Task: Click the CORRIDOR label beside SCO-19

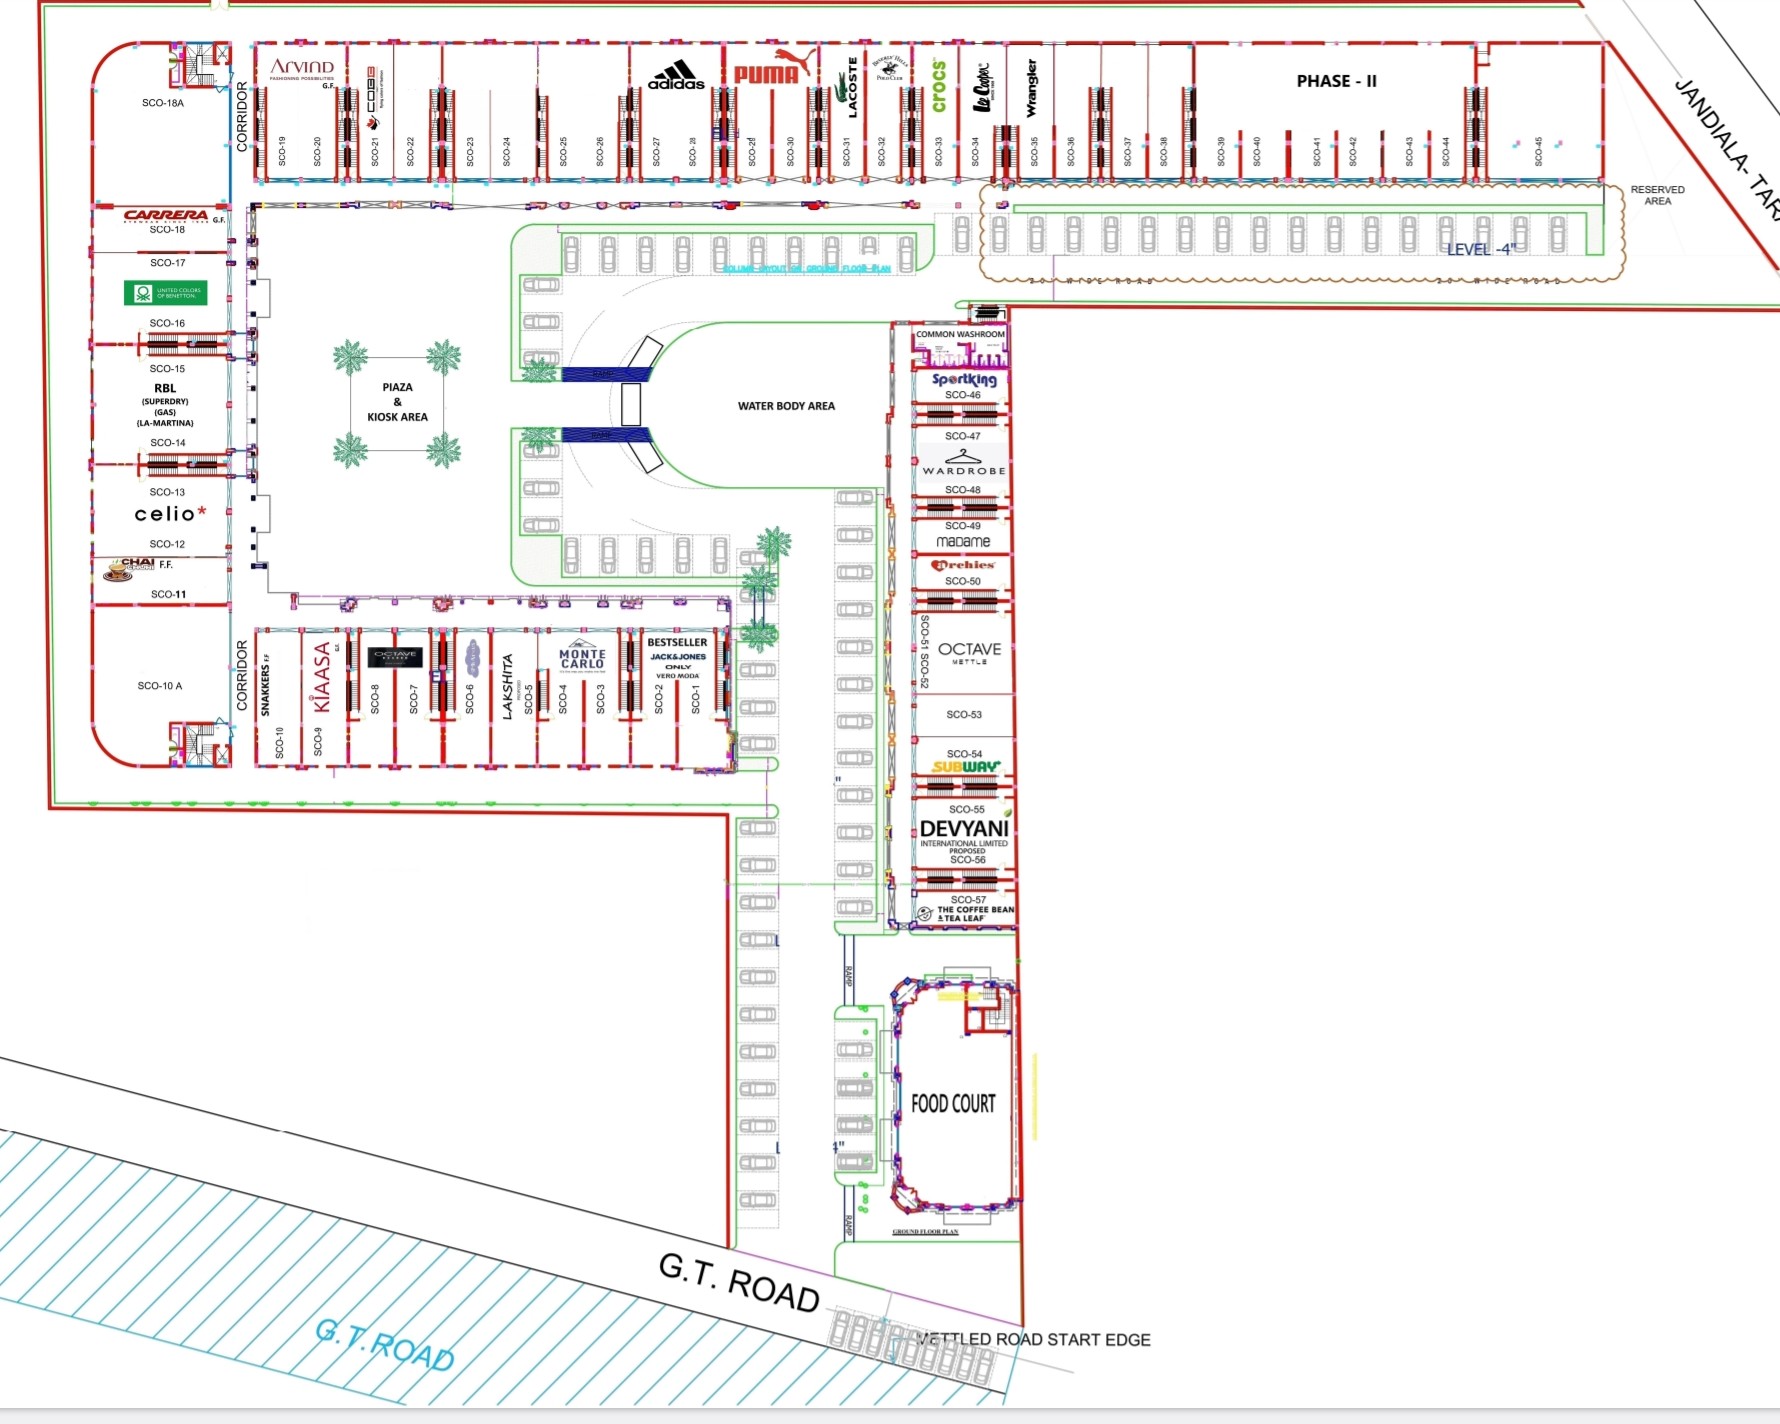Action: [x=241, y=117]
